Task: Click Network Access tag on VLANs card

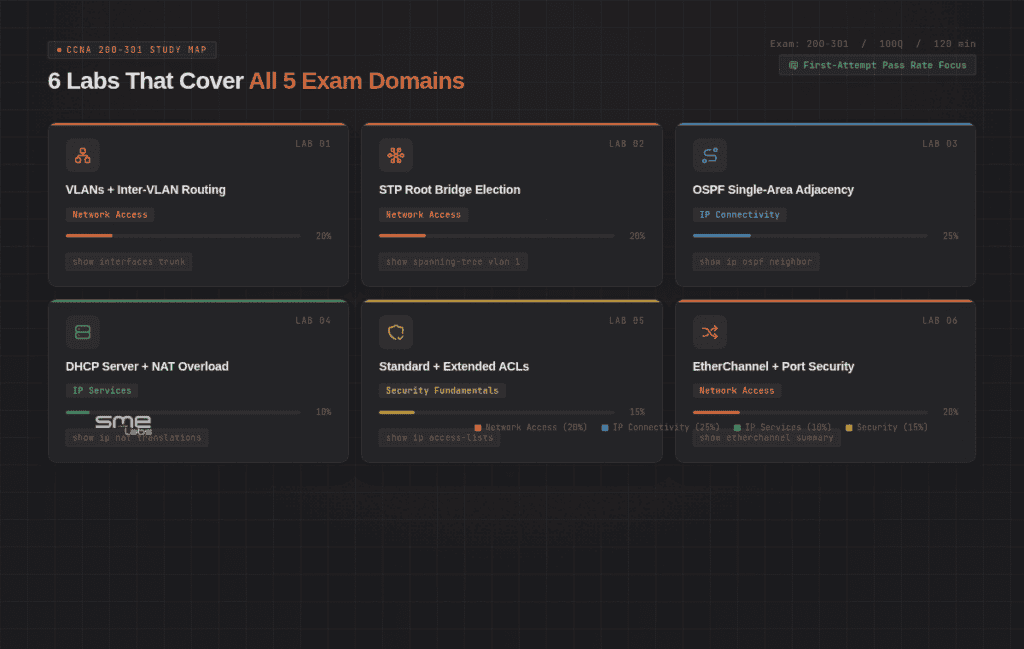Action: click(x=110, y=214)
